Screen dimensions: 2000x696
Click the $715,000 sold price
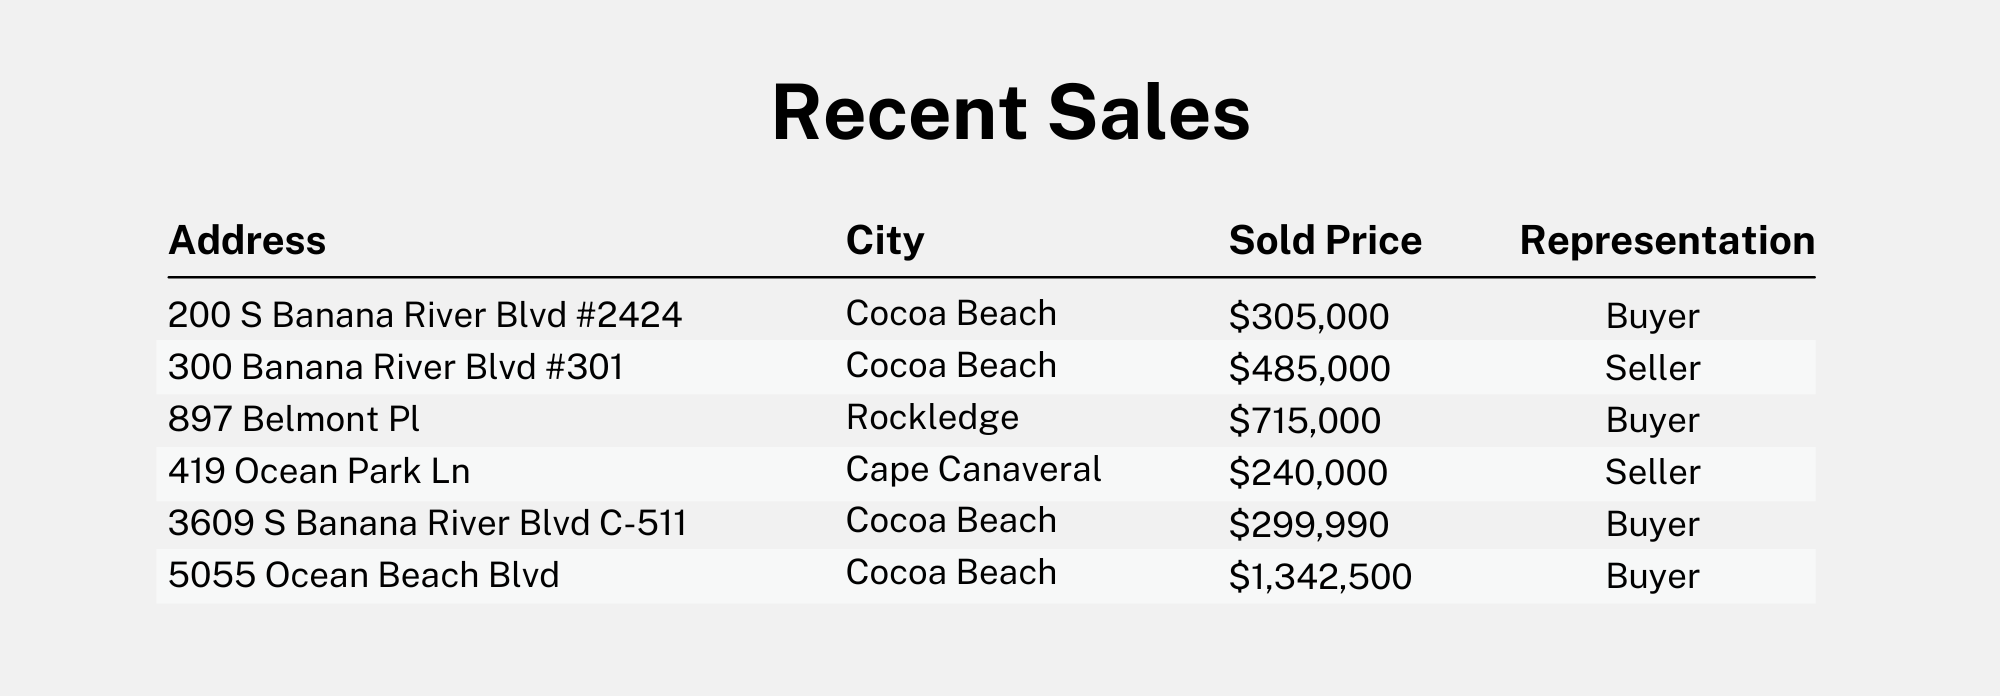click(1305, 420)
